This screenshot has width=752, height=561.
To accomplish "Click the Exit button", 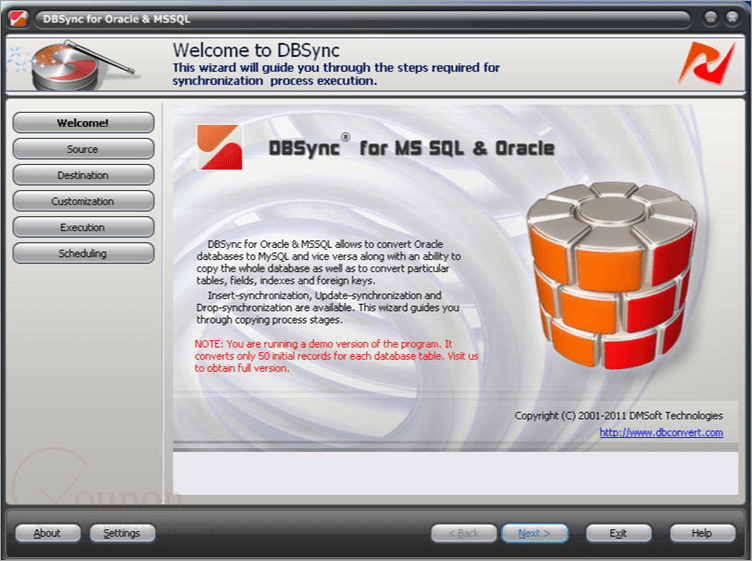I will (x=619, y=533).
